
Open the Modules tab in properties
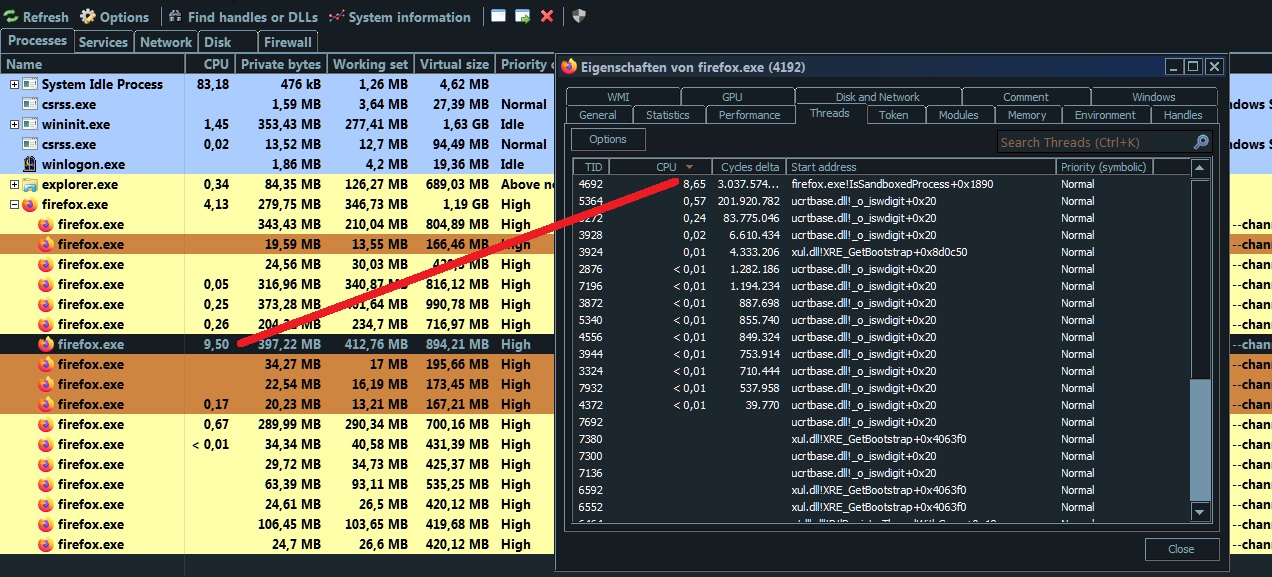coord(958,115)
